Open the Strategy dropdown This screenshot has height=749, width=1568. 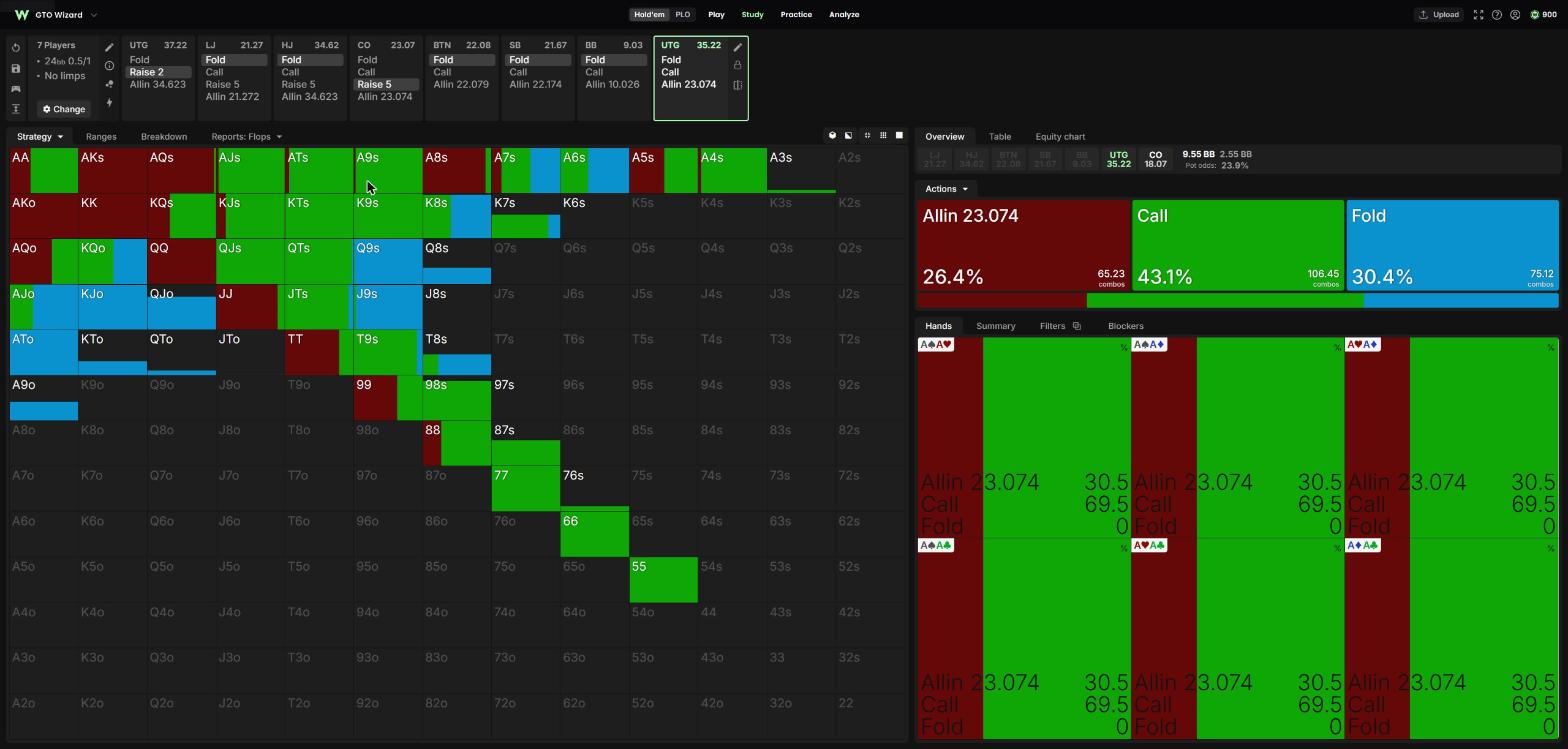(x=40, y=136)
